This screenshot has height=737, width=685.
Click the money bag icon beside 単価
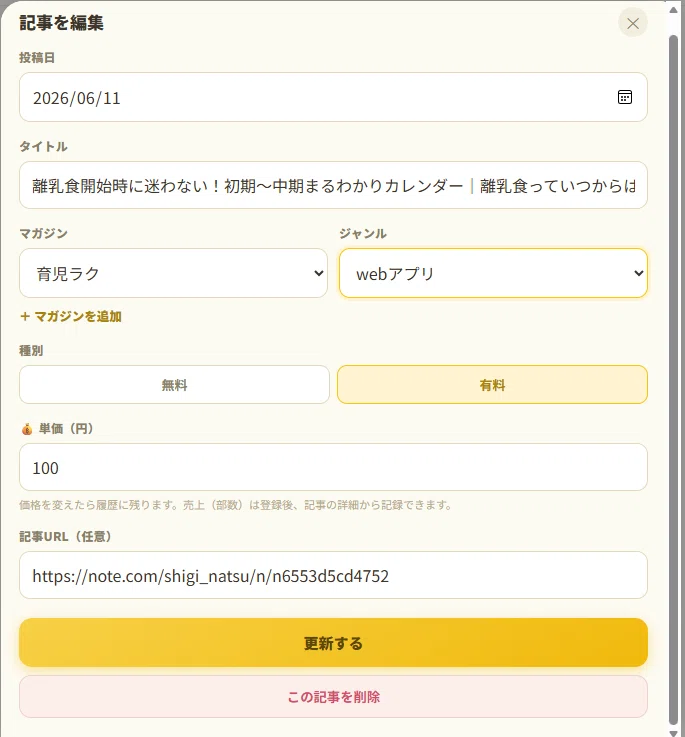point(27,429)
